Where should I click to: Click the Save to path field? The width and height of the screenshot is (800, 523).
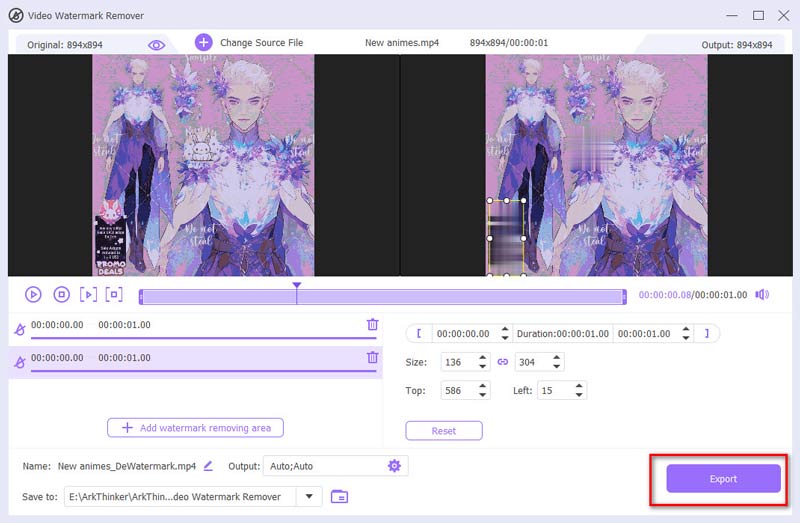180,496
